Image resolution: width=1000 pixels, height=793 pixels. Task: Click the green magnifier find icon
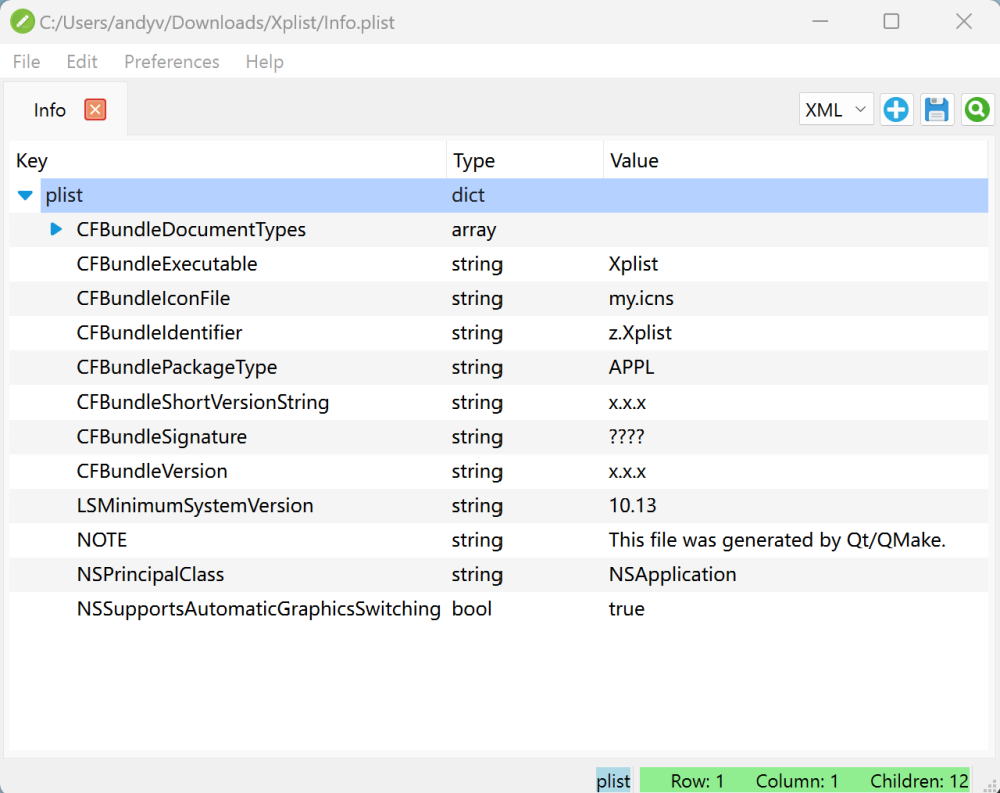(x=977, y=110)
